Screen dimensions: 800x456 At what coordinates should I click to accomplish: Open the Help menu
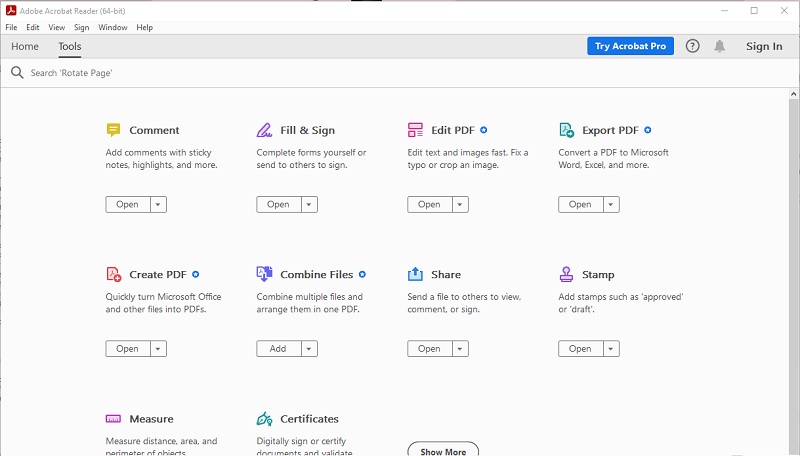point(144,28)
